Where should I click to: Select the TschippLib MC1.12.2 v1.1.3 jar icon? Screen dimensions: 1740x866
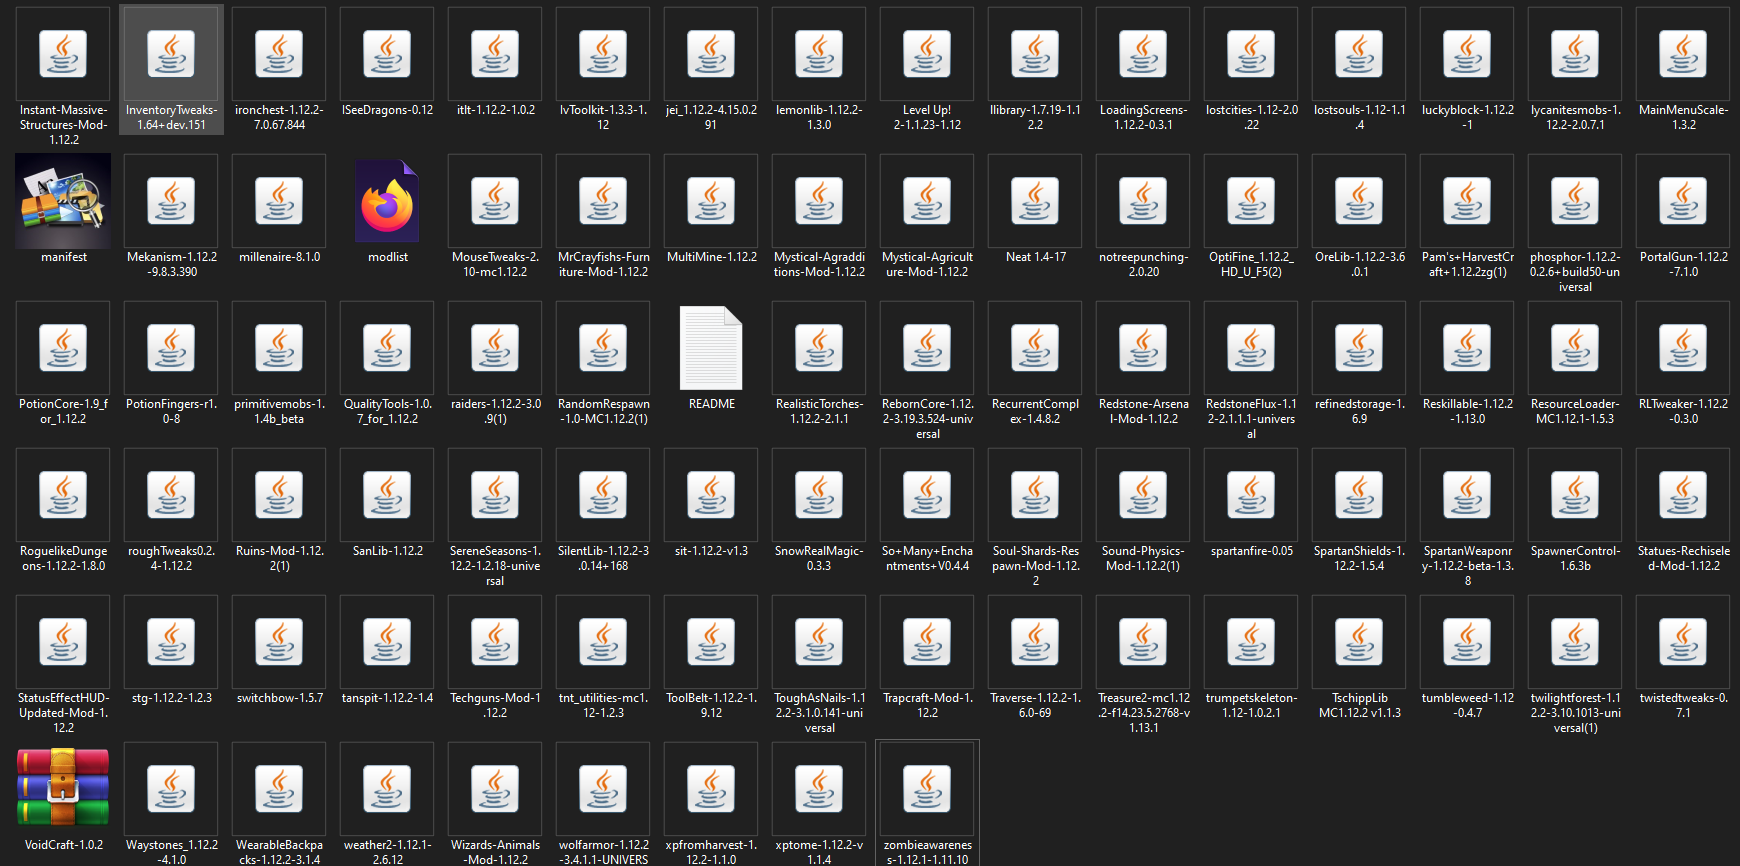pos(1359,642)
